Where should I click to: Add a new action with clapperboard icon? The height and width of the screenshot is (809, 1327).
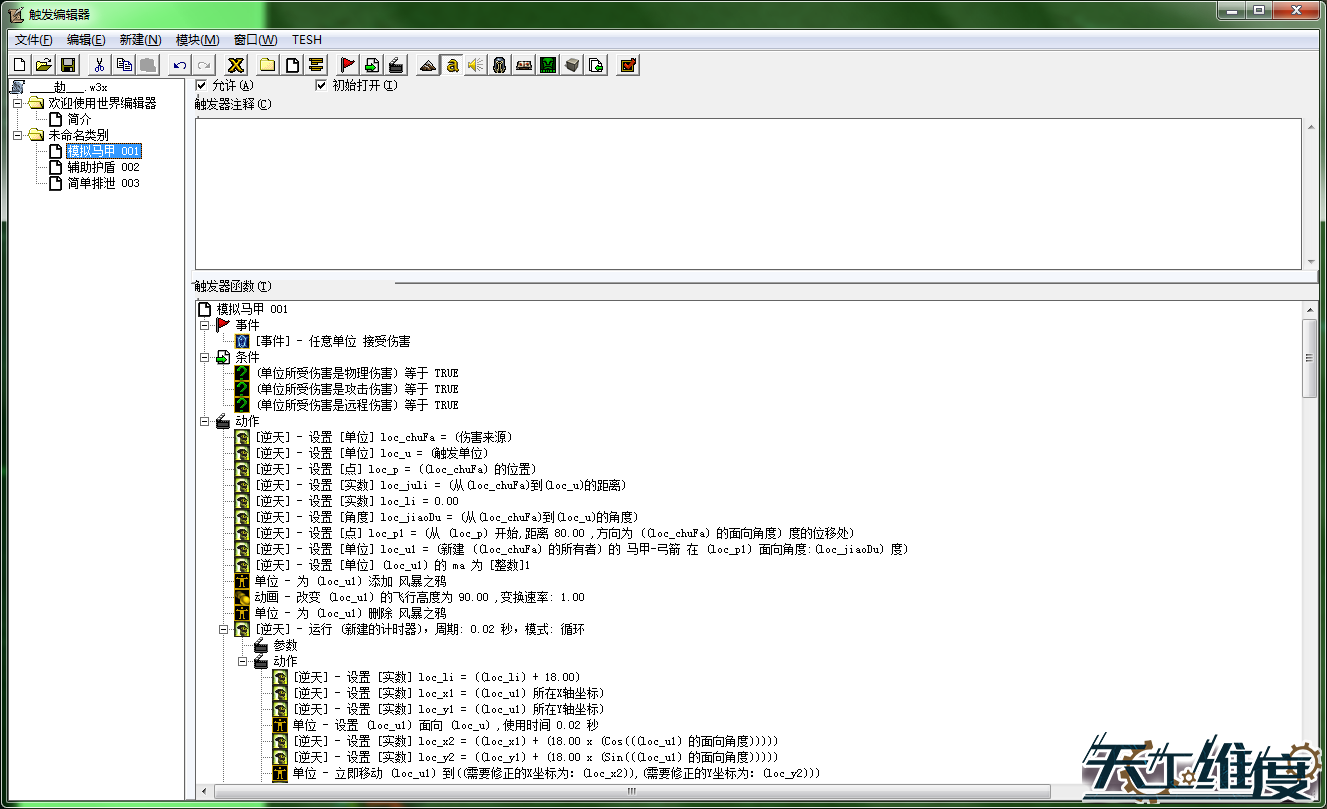point(396,65)
